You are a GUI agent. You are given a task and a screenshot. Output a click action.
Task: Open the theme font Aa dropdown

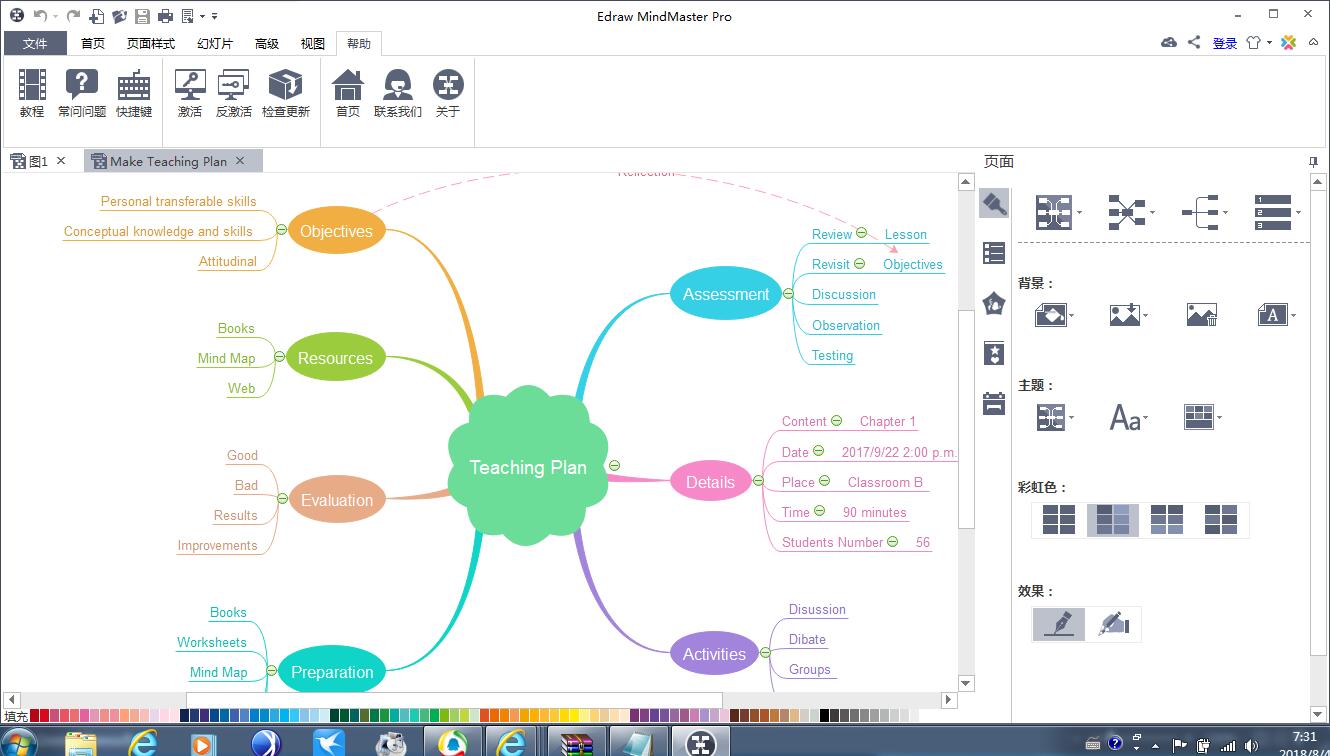[1128, 417]
